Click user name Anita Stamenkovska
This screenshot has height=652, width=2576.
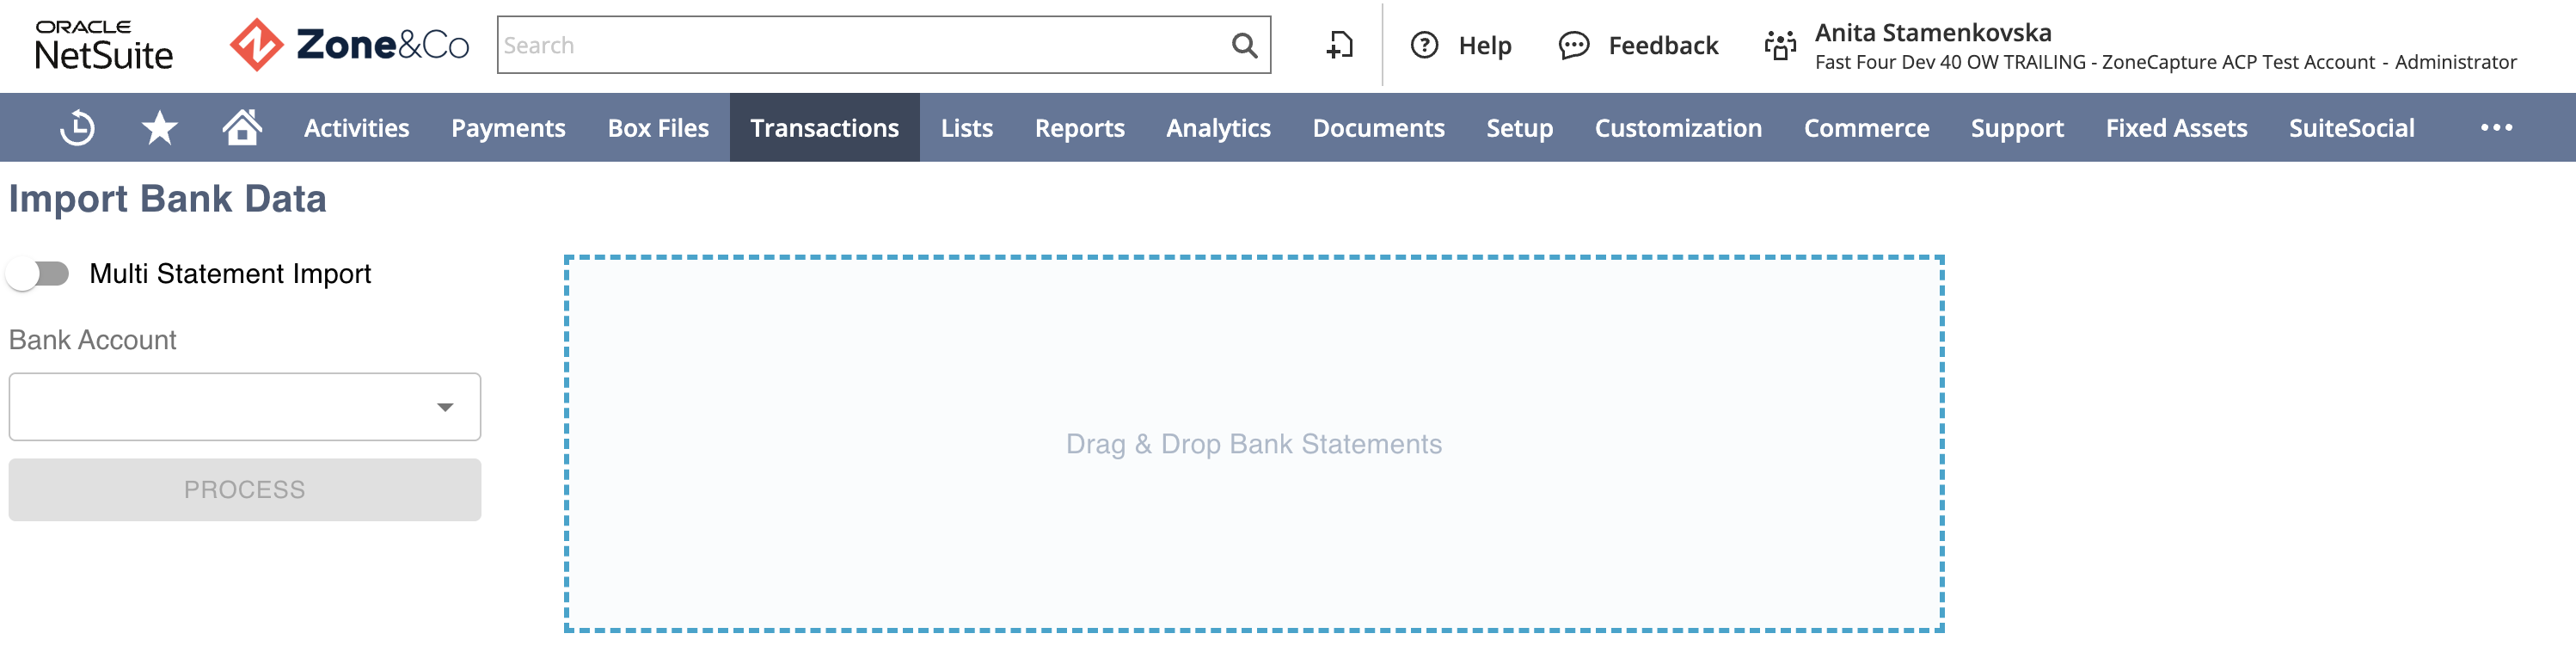coord(1932,32)
